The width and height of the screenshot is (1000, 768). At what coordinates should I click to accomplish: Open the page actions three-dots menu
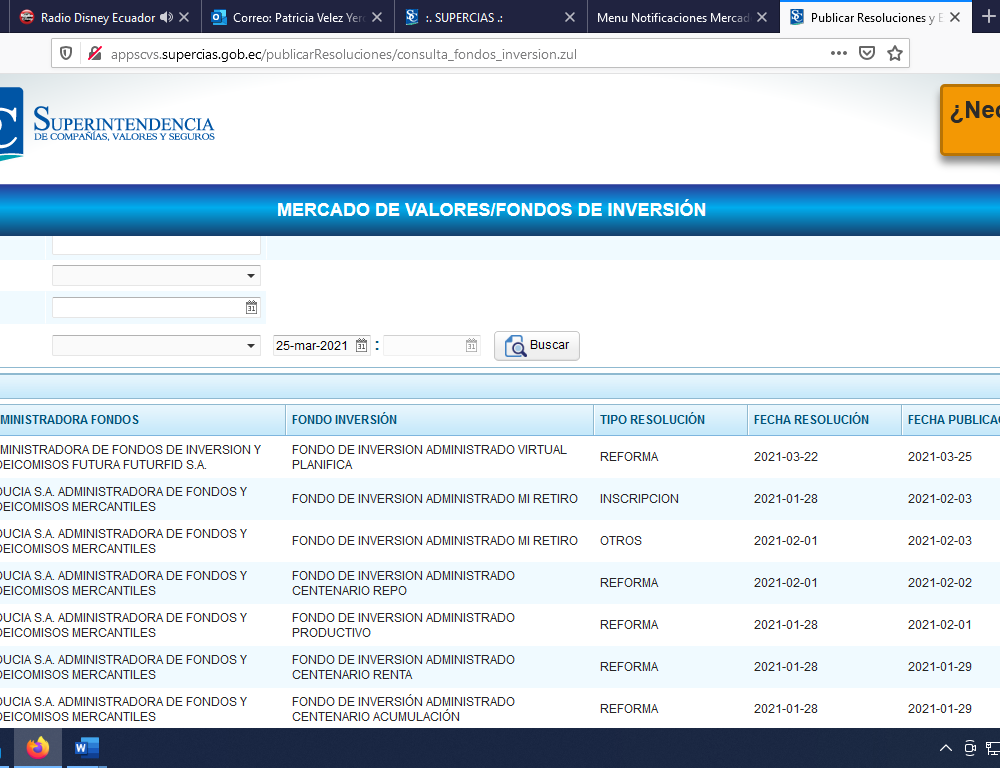[x=839, y=54]
